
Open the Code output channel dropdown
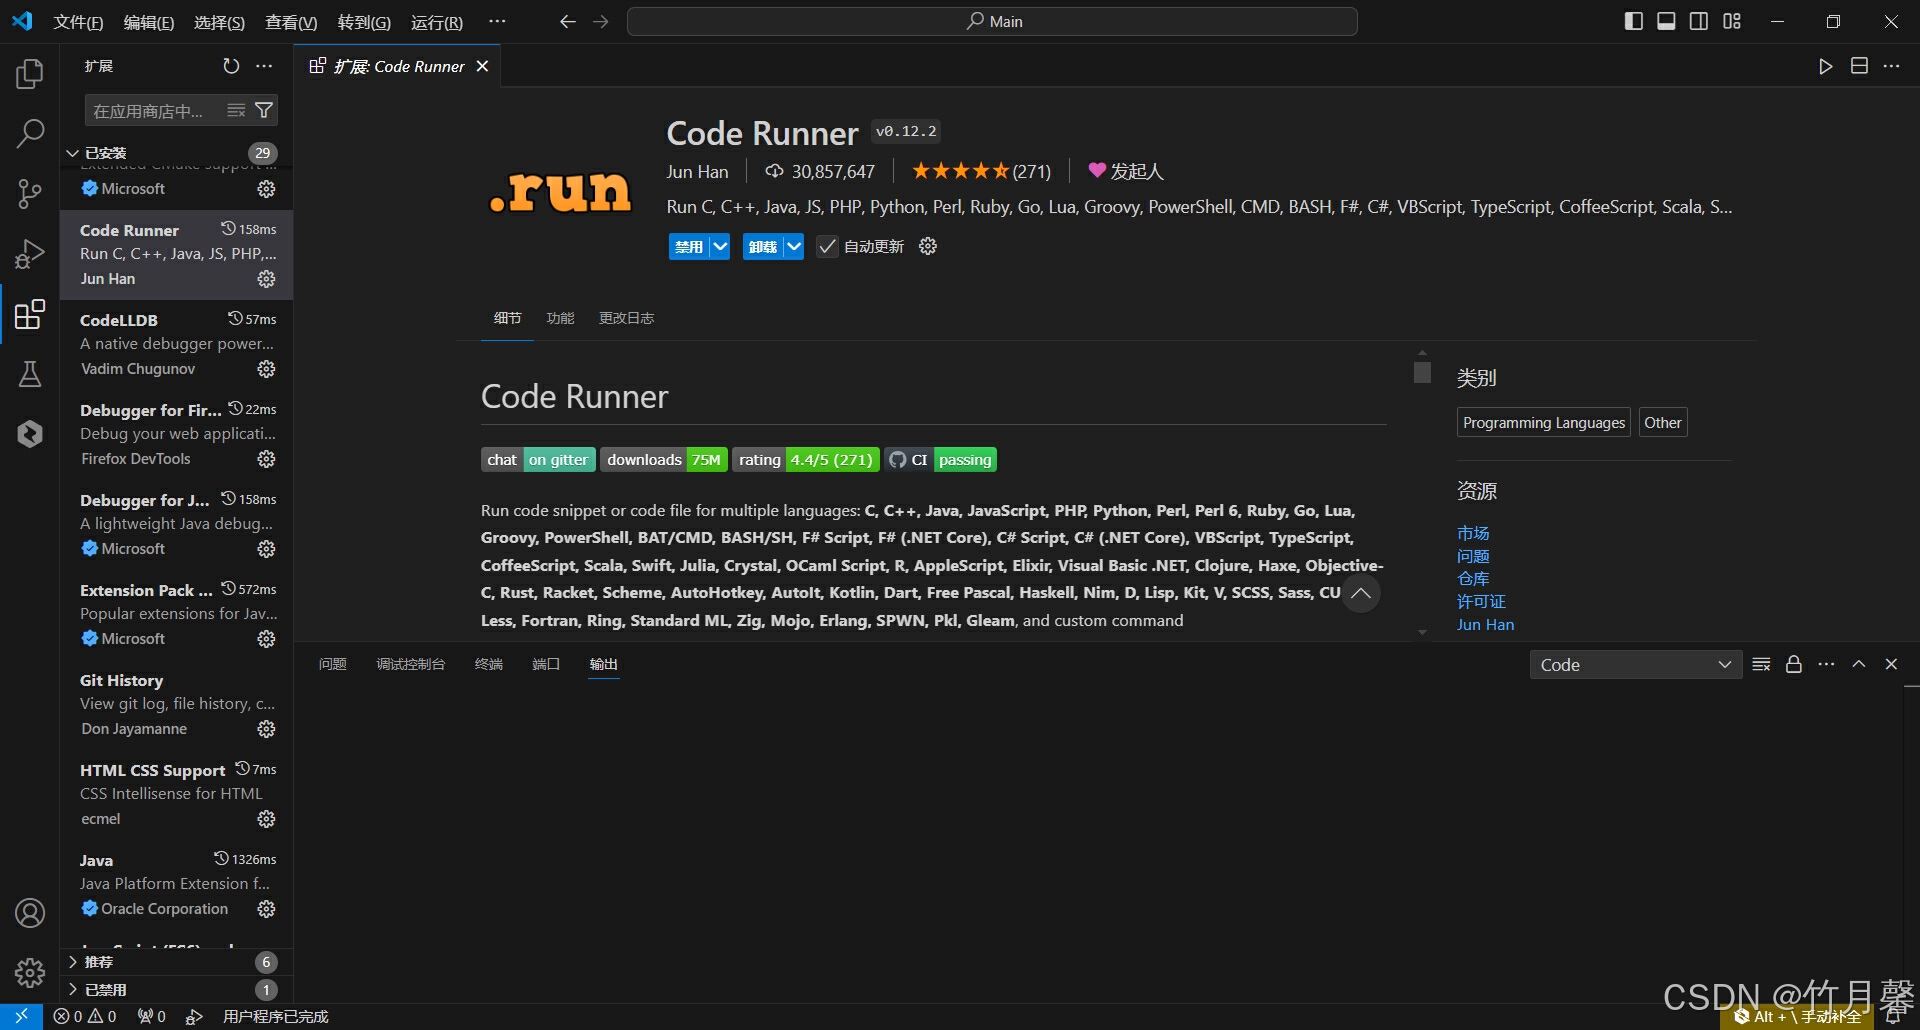point(1636,665)
